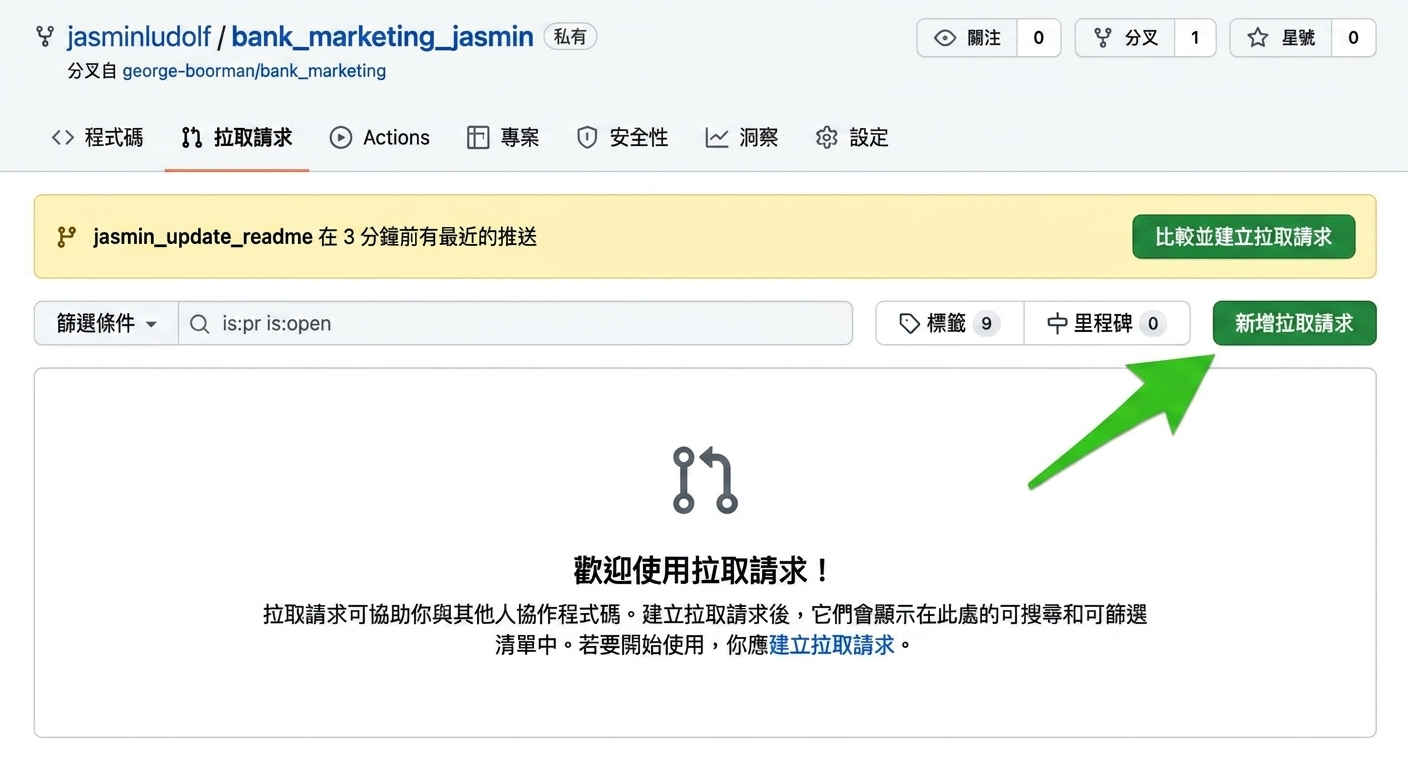Screen dimensions: 1408x768
Task: Open the 安全性 tab
Action: point(622,138)
